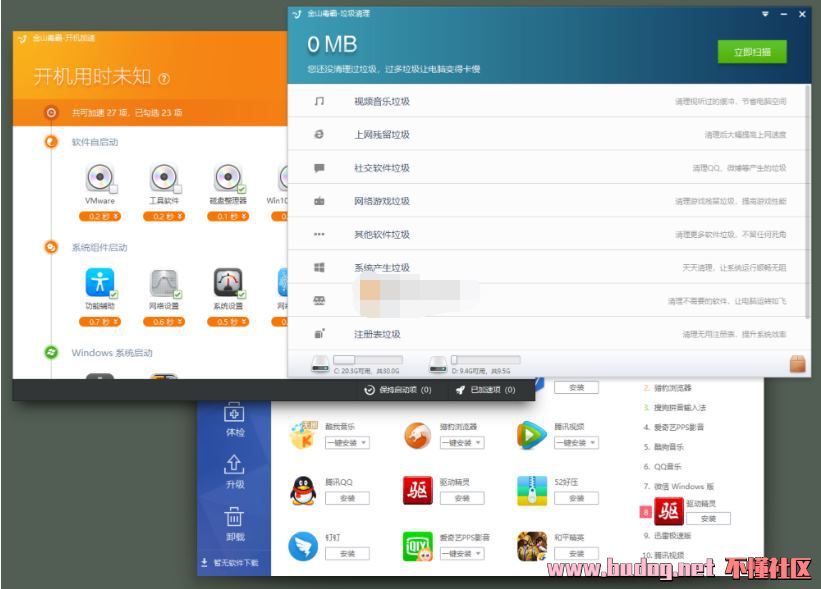The height and width of the screenshot is (589, 821).
Task: Click the 腾讯视频 play icon
Action: click(x=531, y=435)
